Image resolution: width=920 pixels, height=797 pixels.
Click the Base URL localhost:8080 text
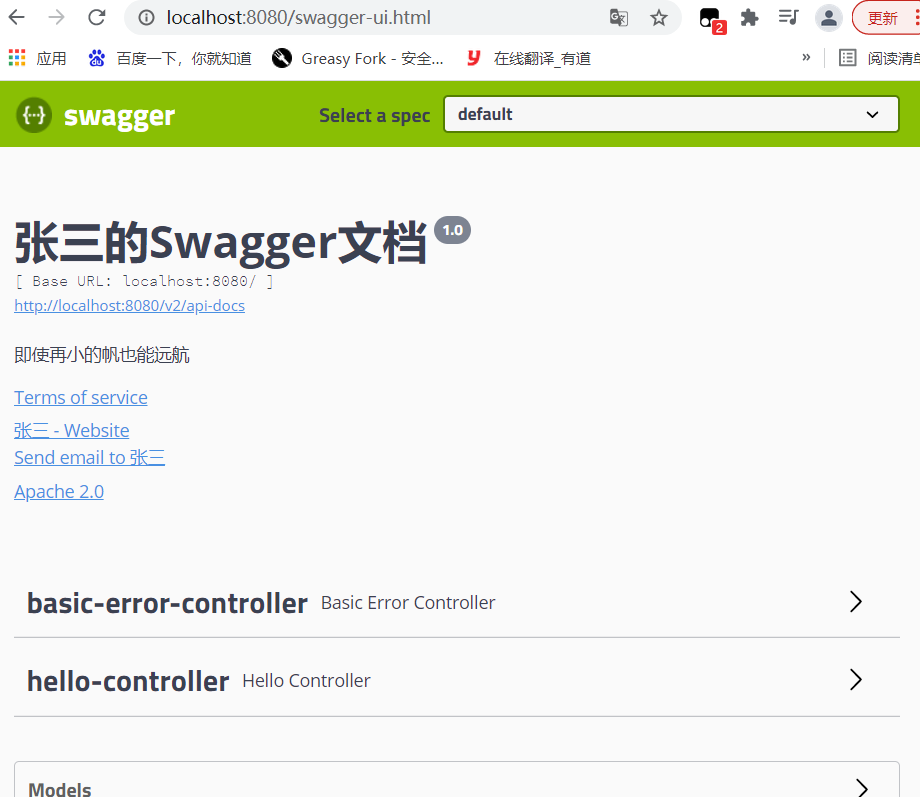pyautogui.click(x=144, y=281)
